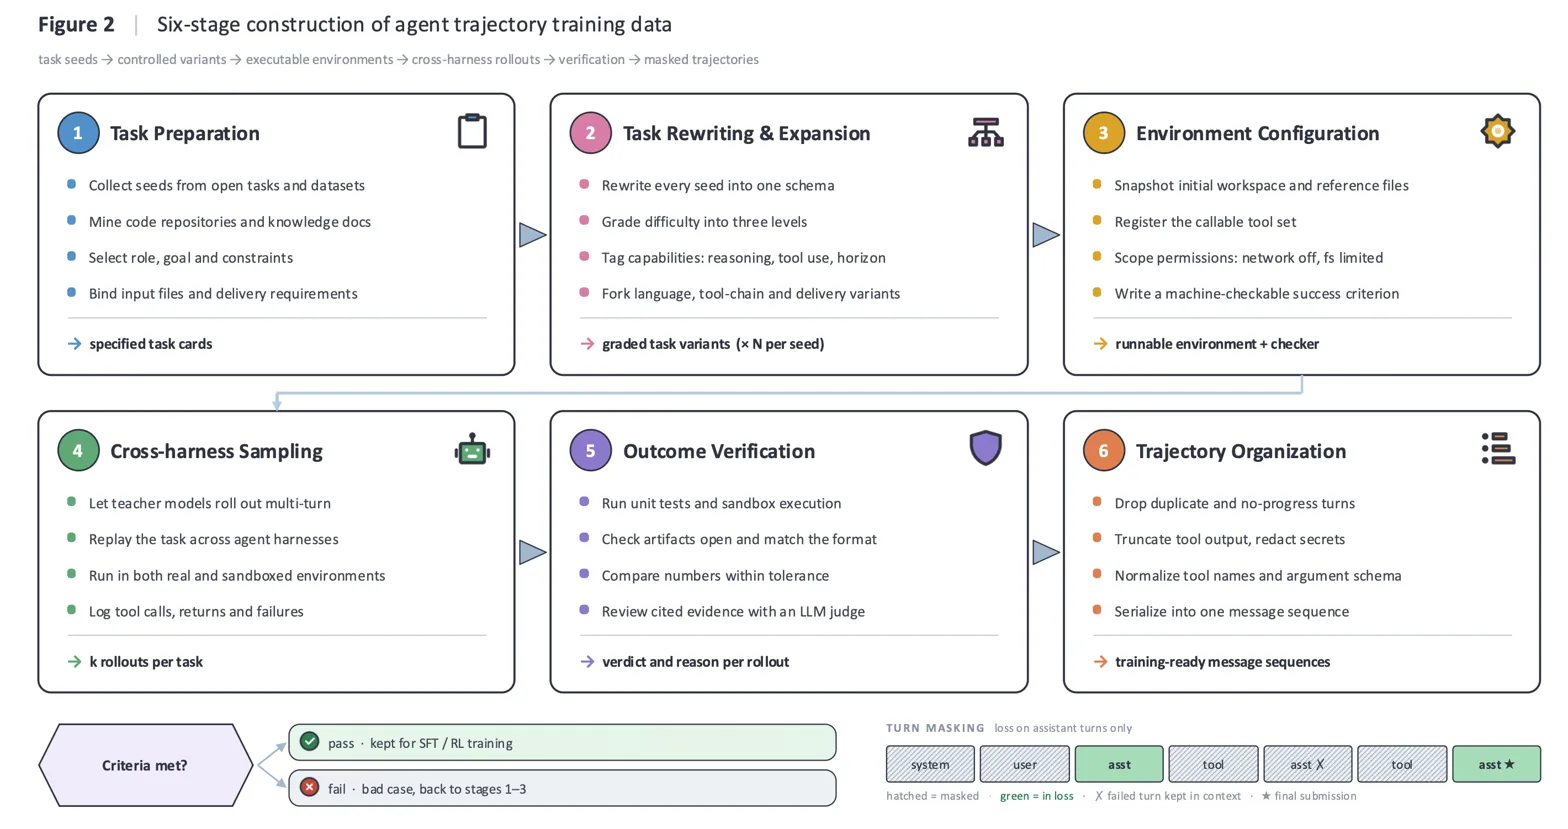Select 'Write a machine-checkable success criterion'
Viewport: 1568px width, 829px height.
pos(1257,293)
